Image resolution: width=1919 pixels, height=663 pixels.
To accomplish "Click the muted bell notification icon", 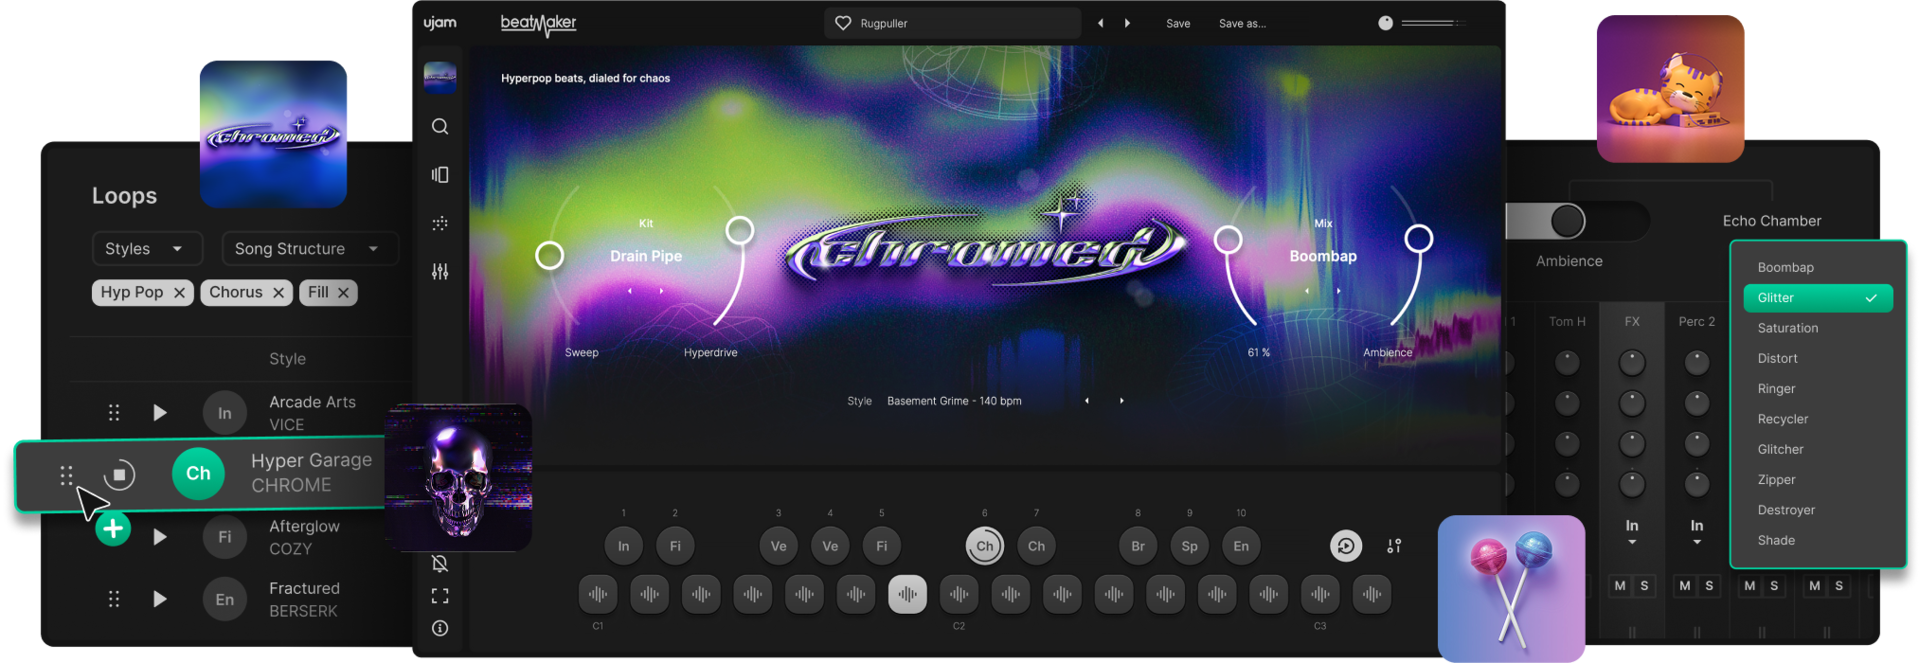I will [440, 564].
